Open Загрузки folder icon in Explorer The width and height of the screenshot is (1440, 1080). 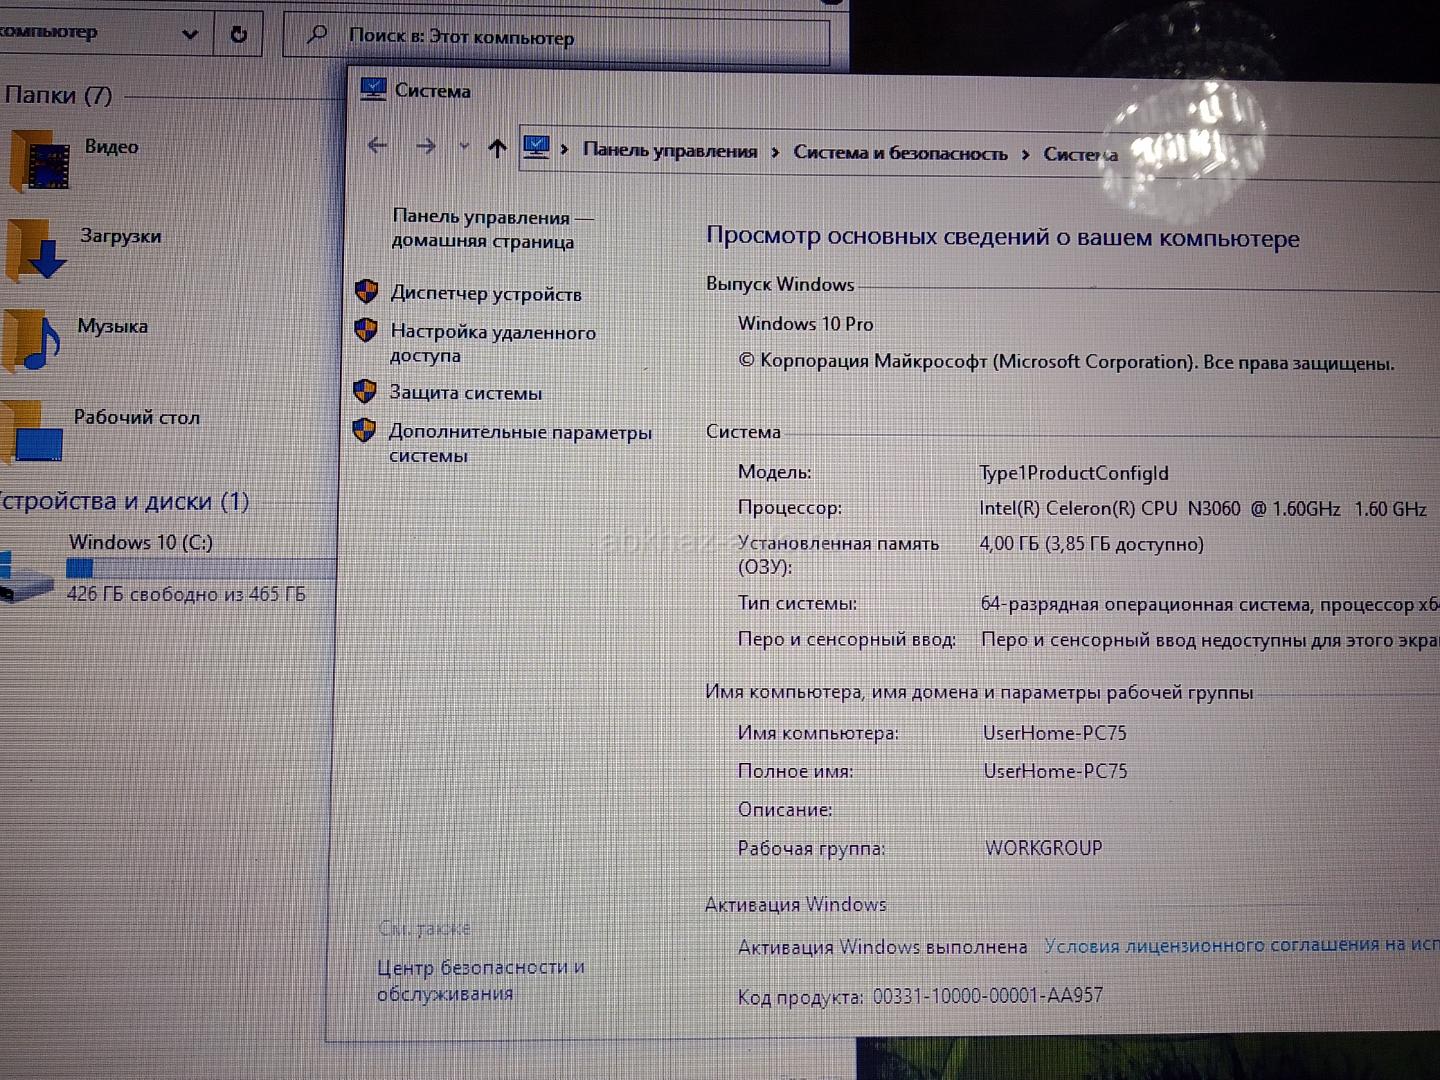[36, 249]
